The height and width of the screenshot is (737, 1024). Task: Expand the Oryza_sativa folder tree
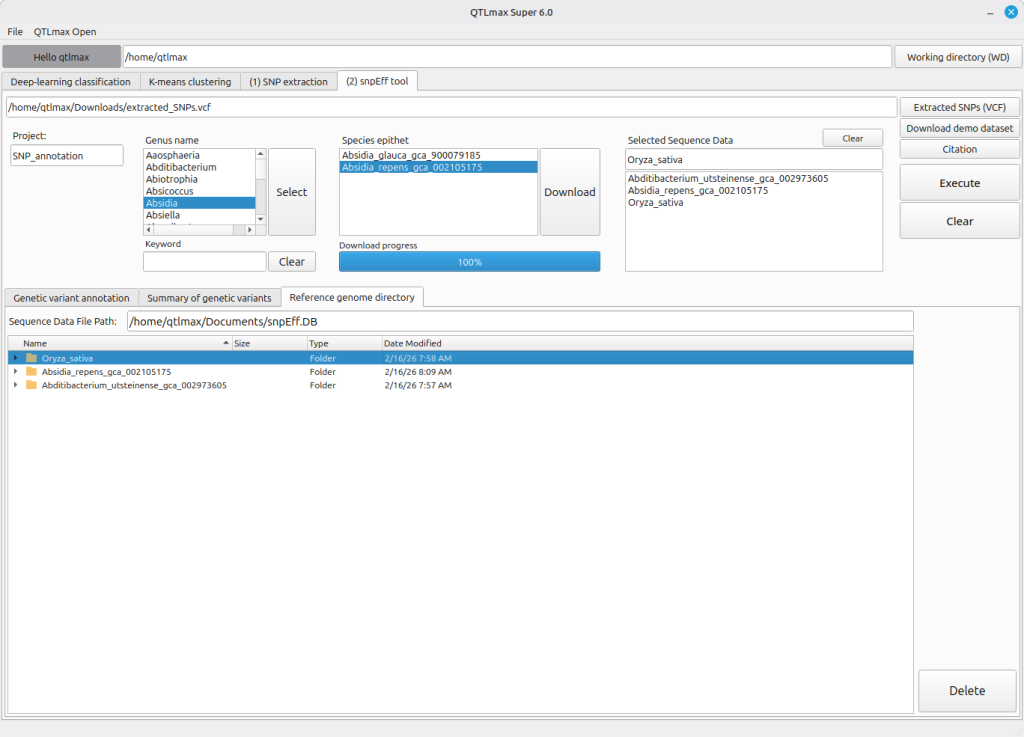tap(15, 358)
